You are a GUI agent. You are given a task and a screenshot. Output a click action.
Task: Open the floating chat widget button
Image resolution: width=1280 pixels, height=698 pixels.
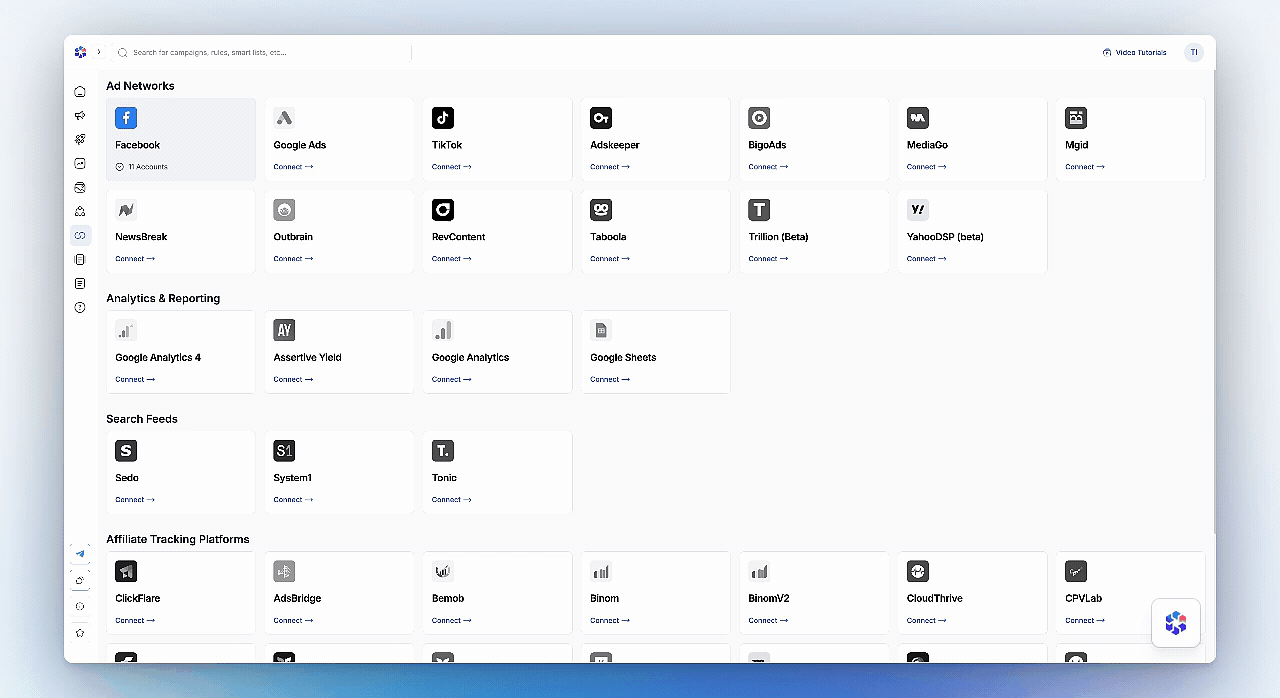coord(1176,623)
